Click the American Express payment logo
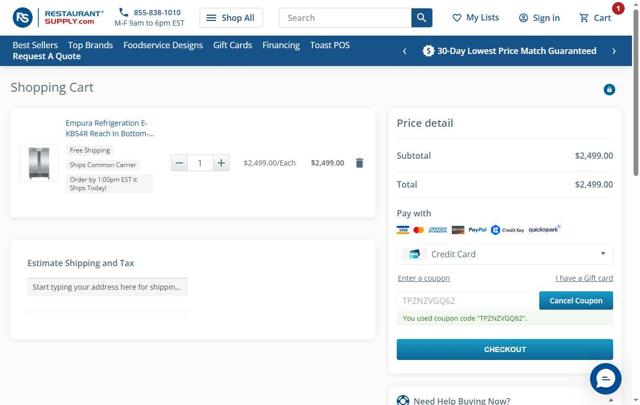The width and height of the screenshot is (640, 405). point(438,230)
